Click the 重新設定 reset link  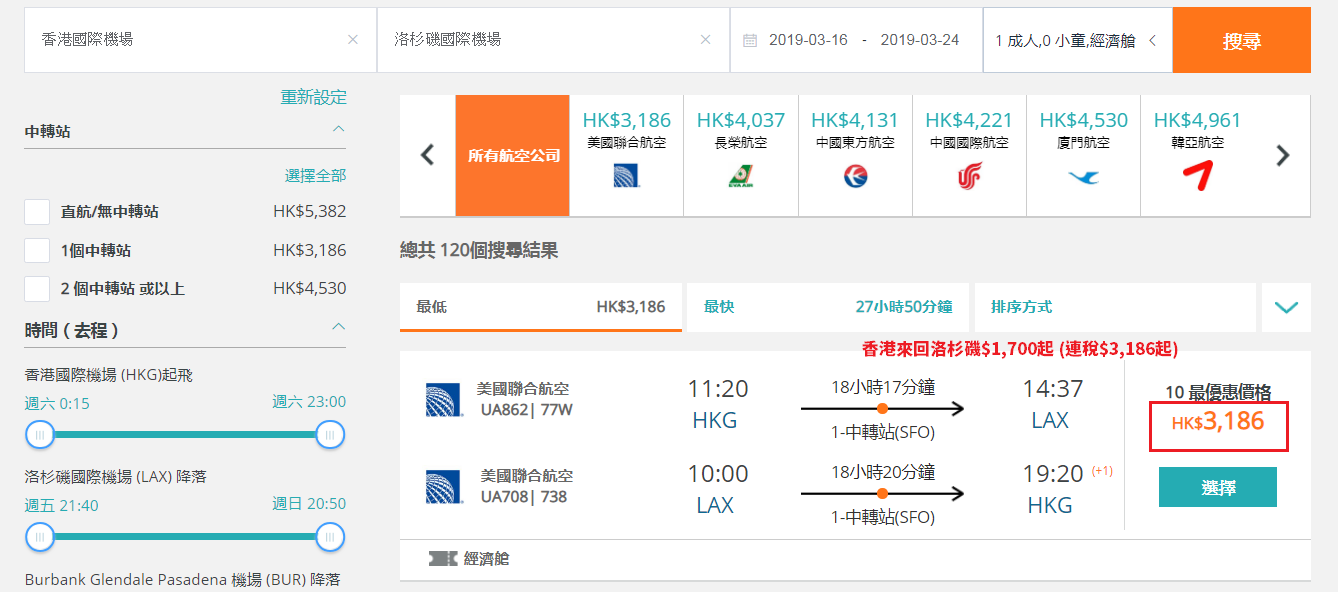(314, 97)
